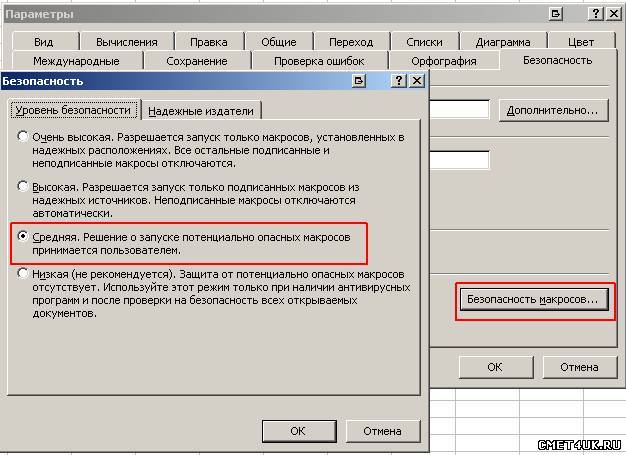Viewport: 626px width, 455px height.
Task: Select the Очень высокая security level
Action: [22, 136]
